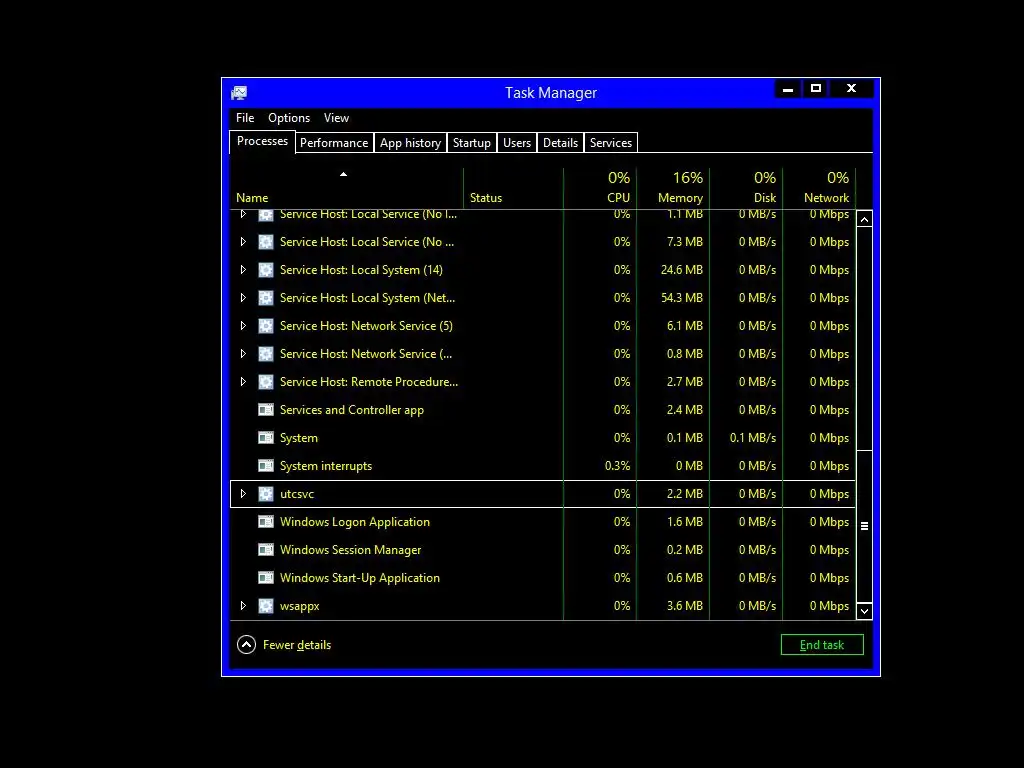The width and height of the screenshot is (1024, 768).
Task: Select the Windows Start-Up Application row
Action: pos(543,578)
